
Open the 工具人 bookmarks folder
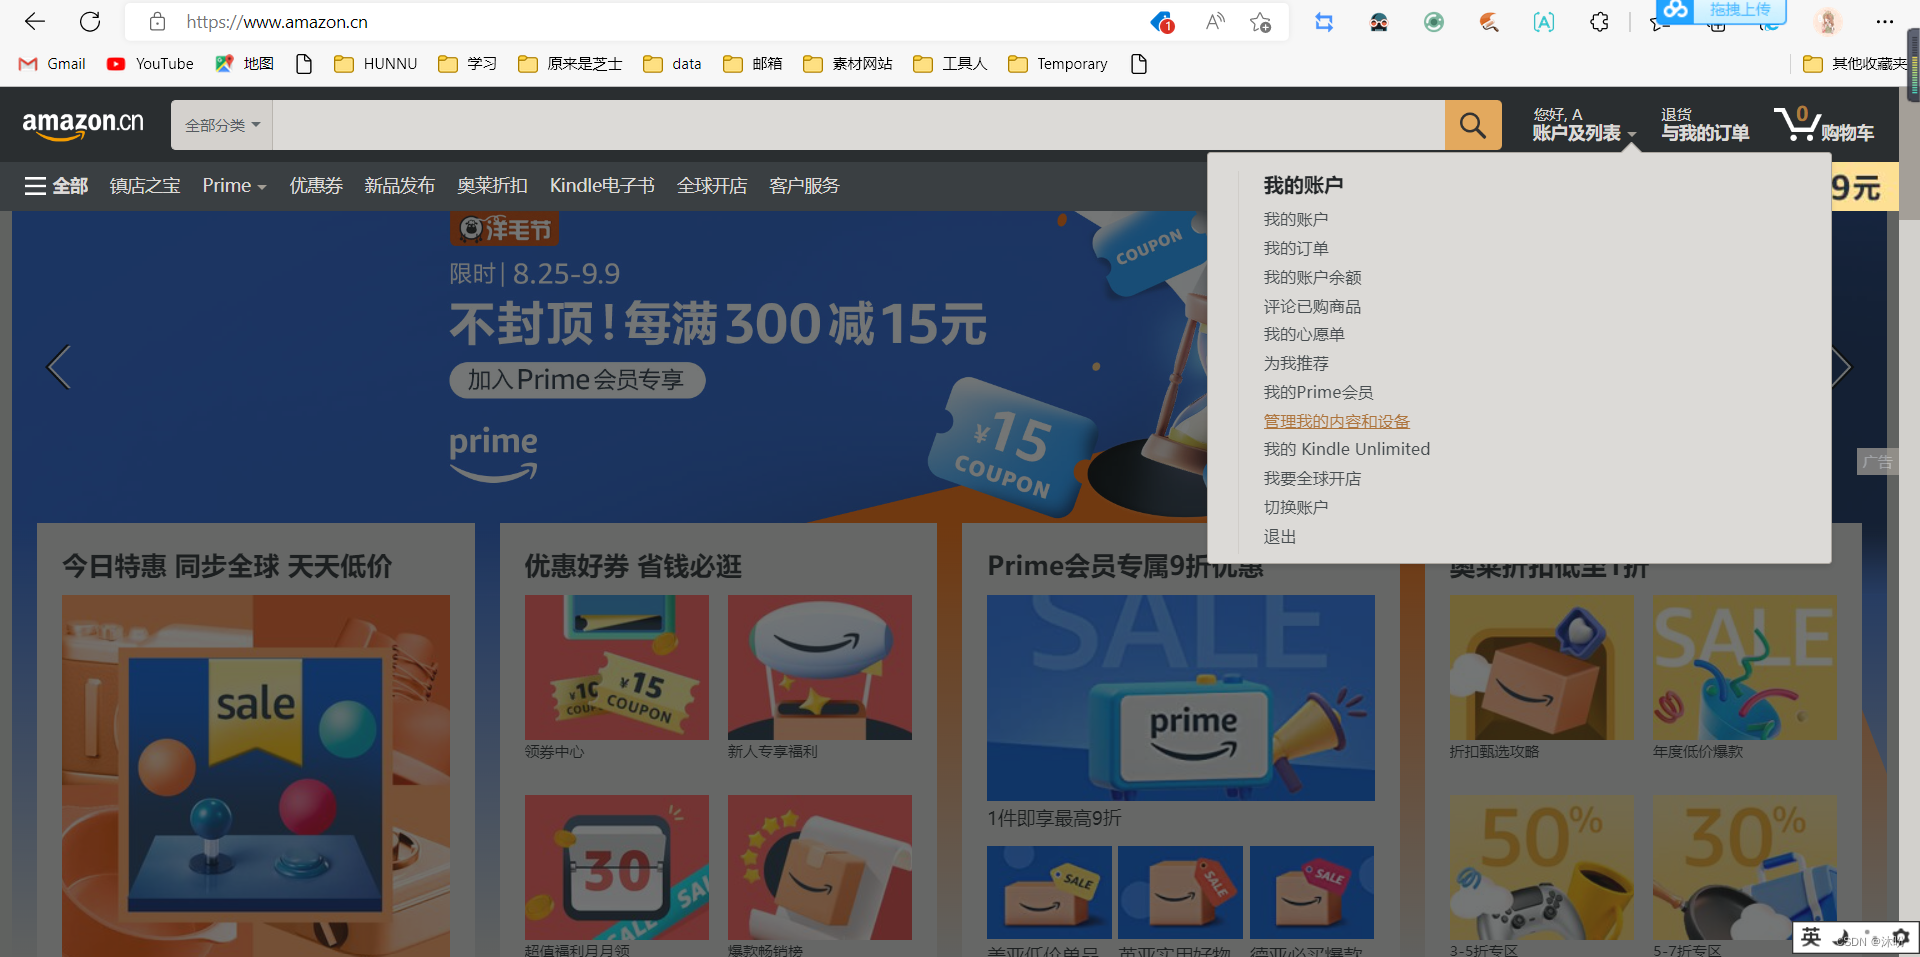point(950,64)
